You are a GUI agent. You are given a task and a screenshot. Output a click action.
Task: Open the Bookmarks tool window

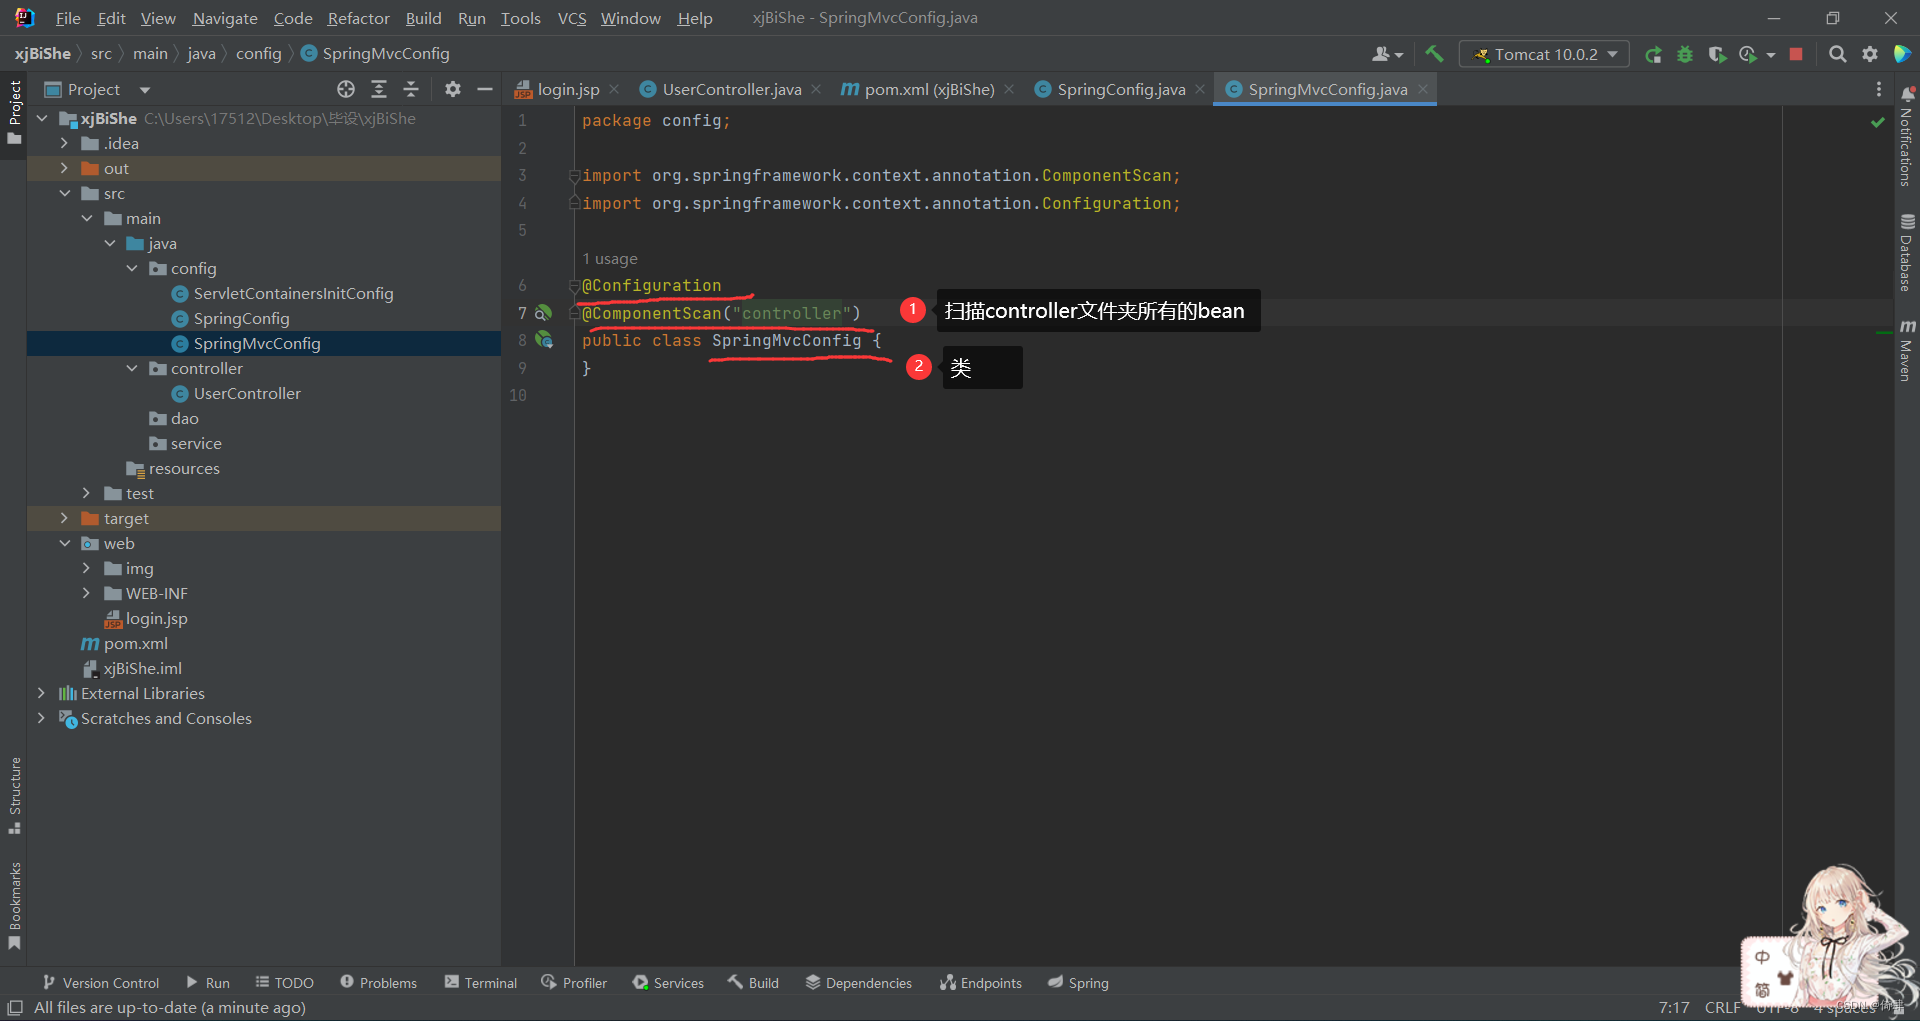click(x=14, y=906)
